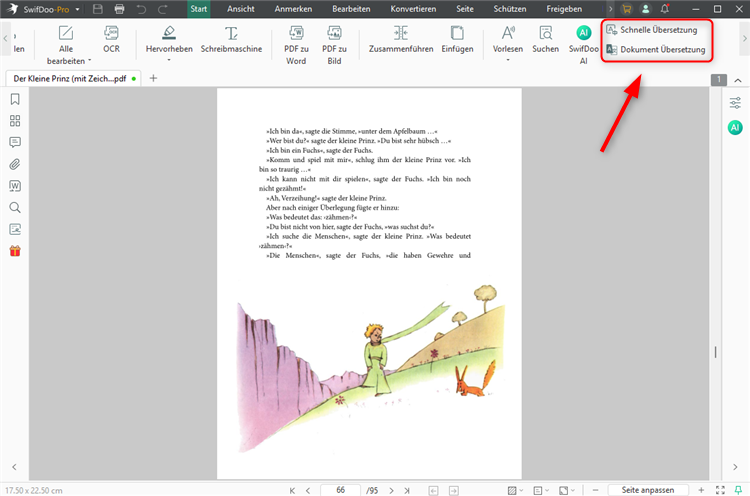
Task: Expand the Alle bearbeiten dropdown
Action: point(89,61)
